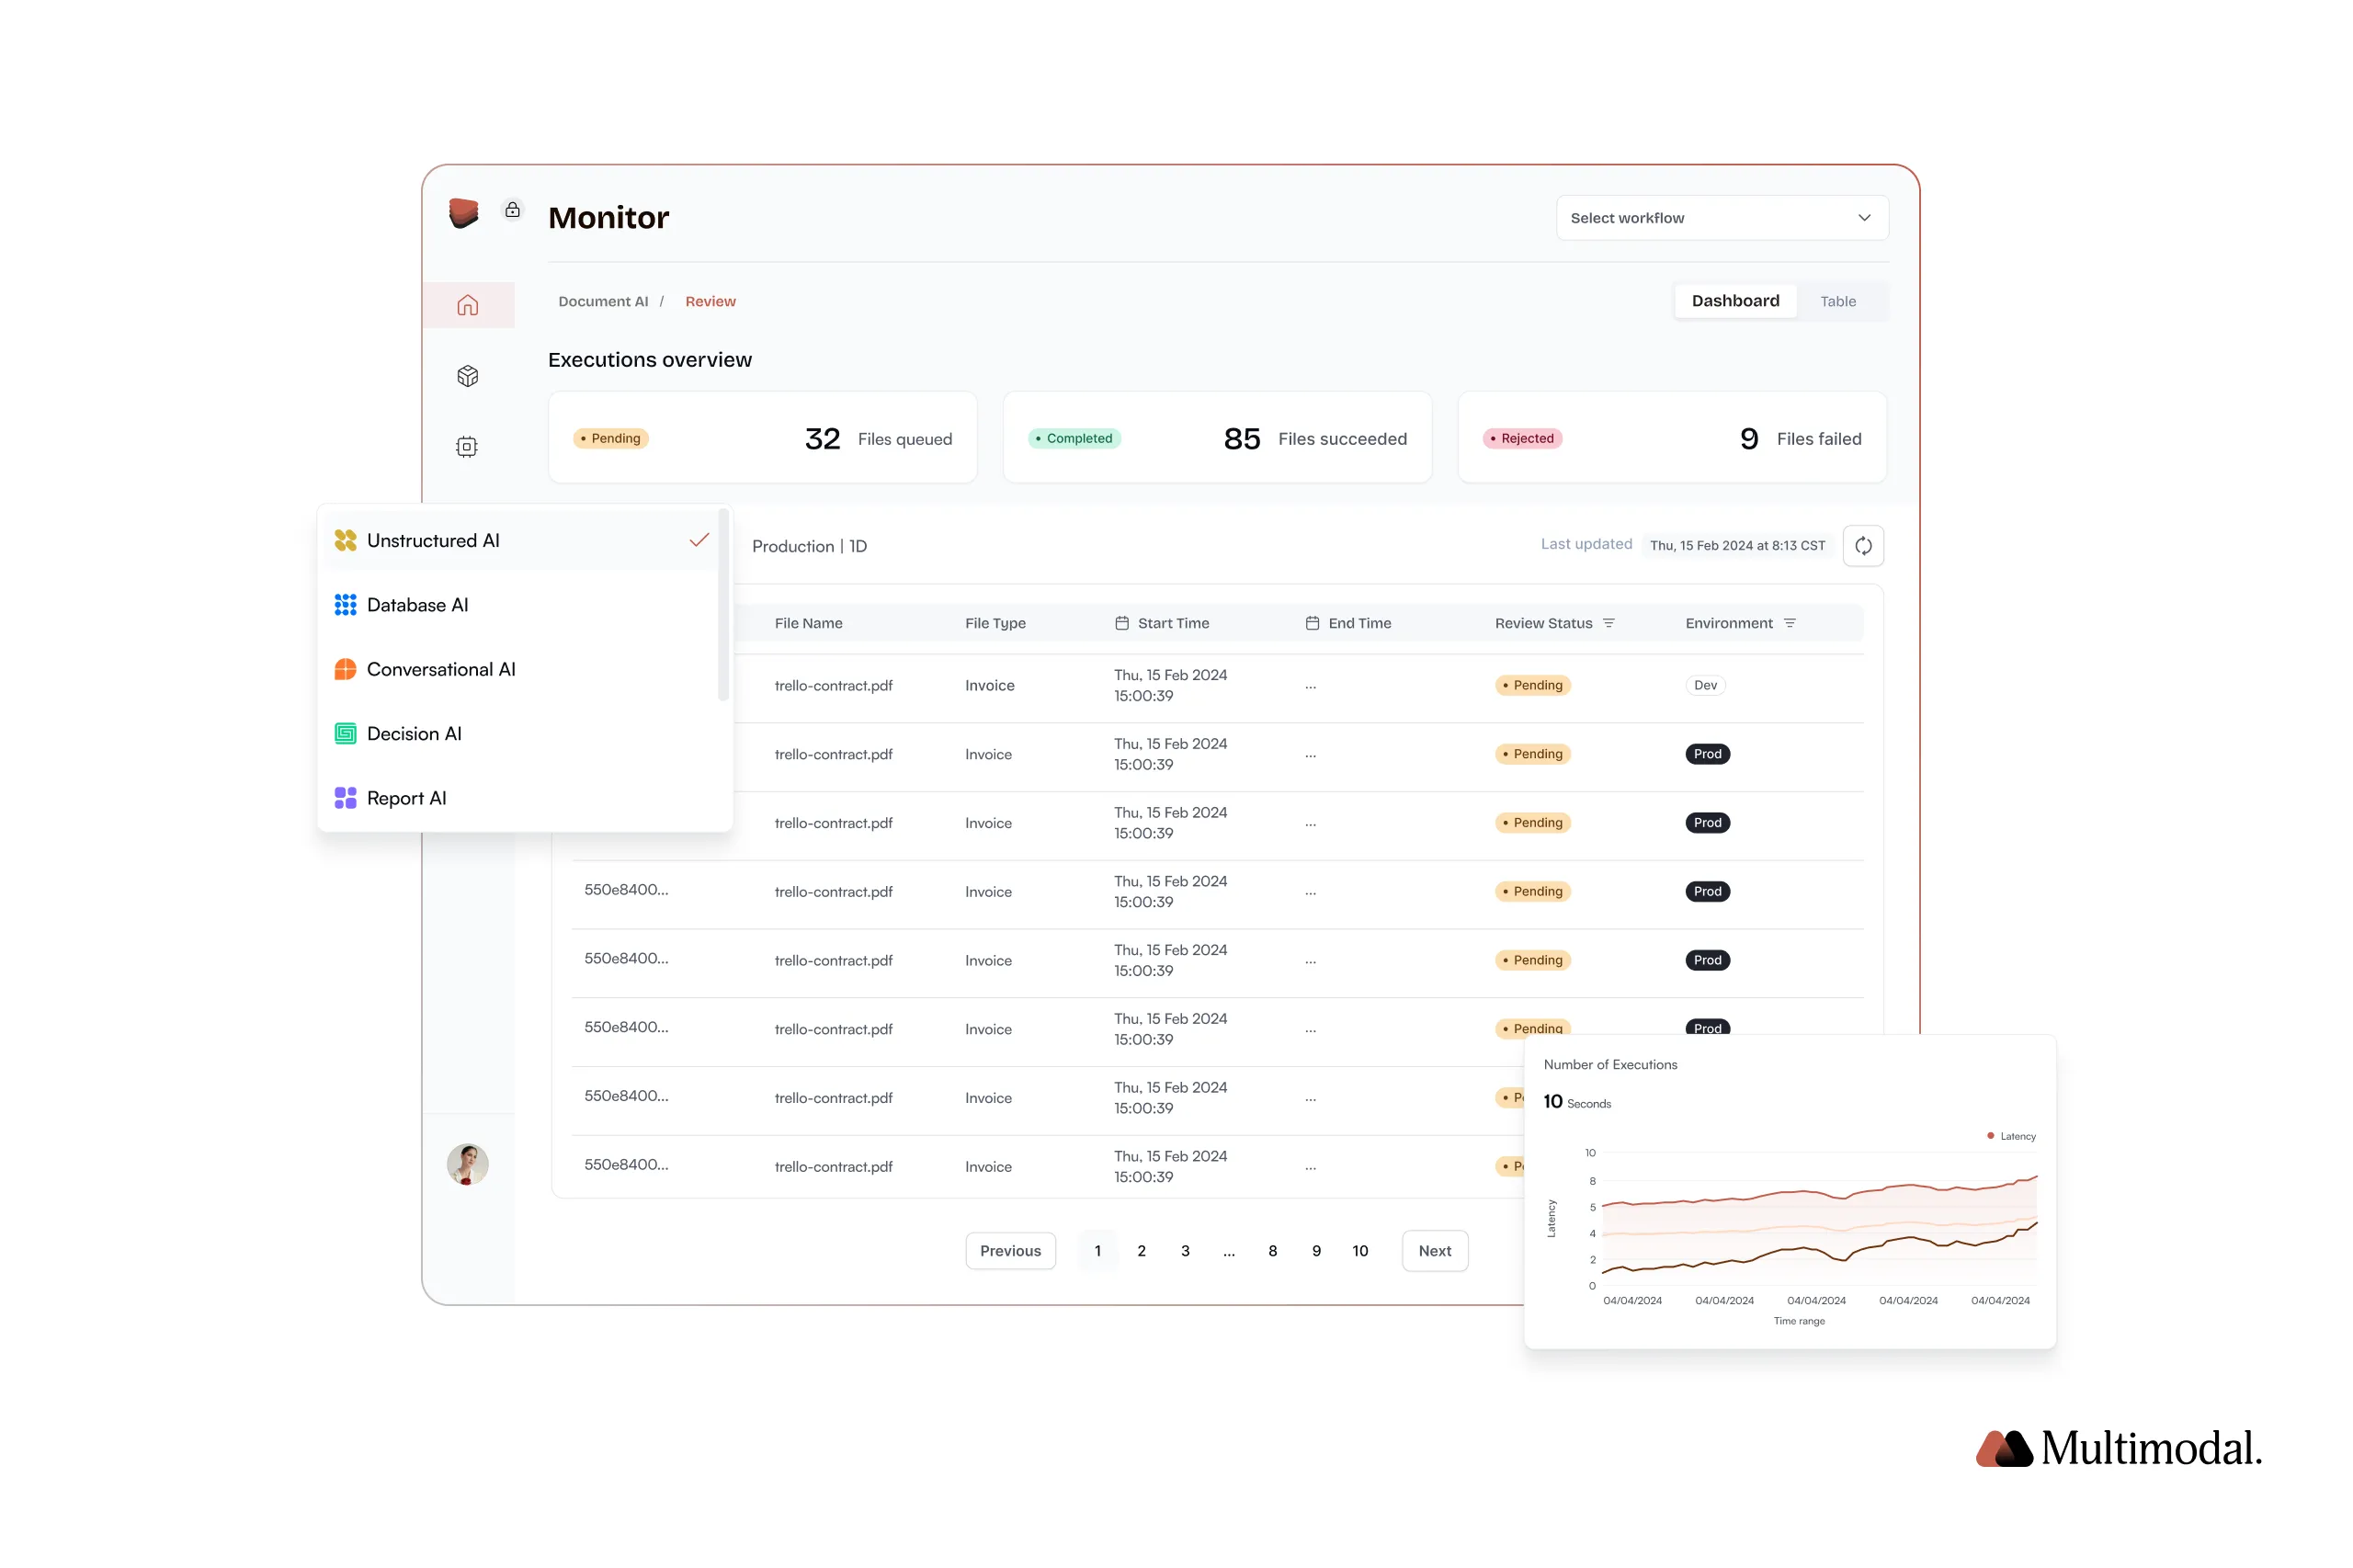Viewport: 2353px width, 1568px height.
Task: Click the calendar icon beside Start Time
Action: pyautogui.click(x=1120, y=622)
